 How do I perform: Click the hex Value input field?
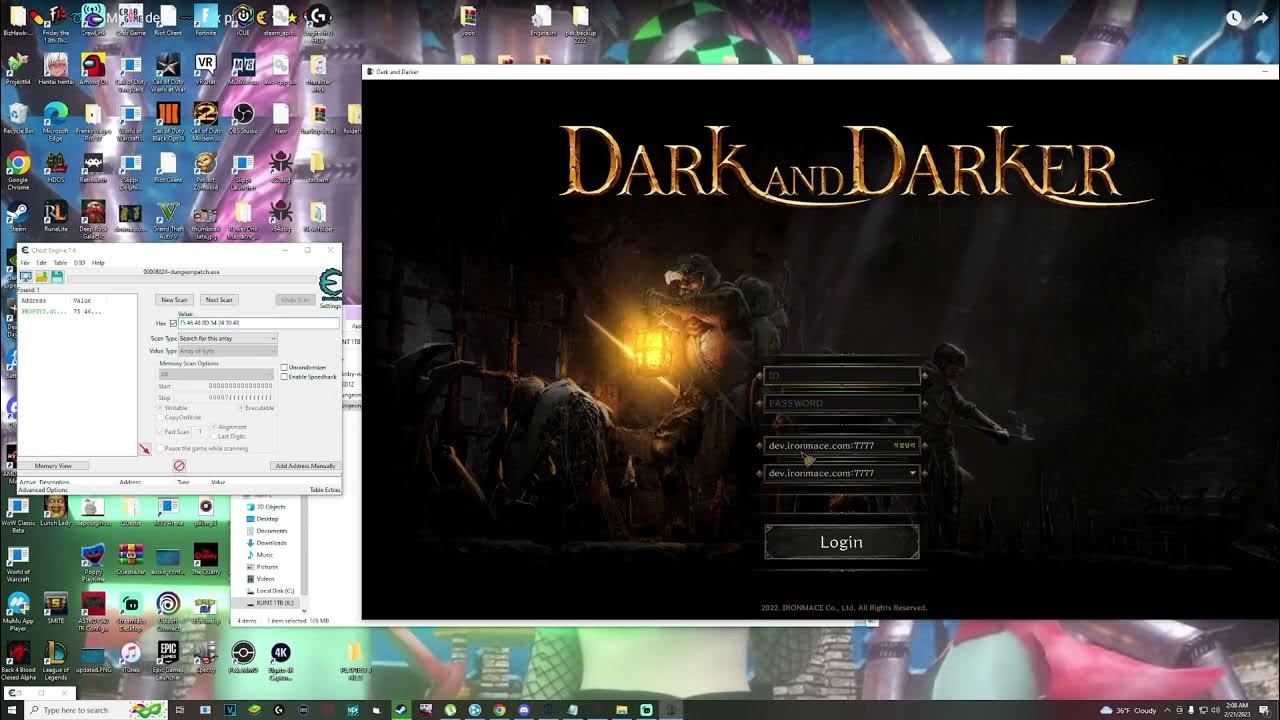click(x=258, y=323)
